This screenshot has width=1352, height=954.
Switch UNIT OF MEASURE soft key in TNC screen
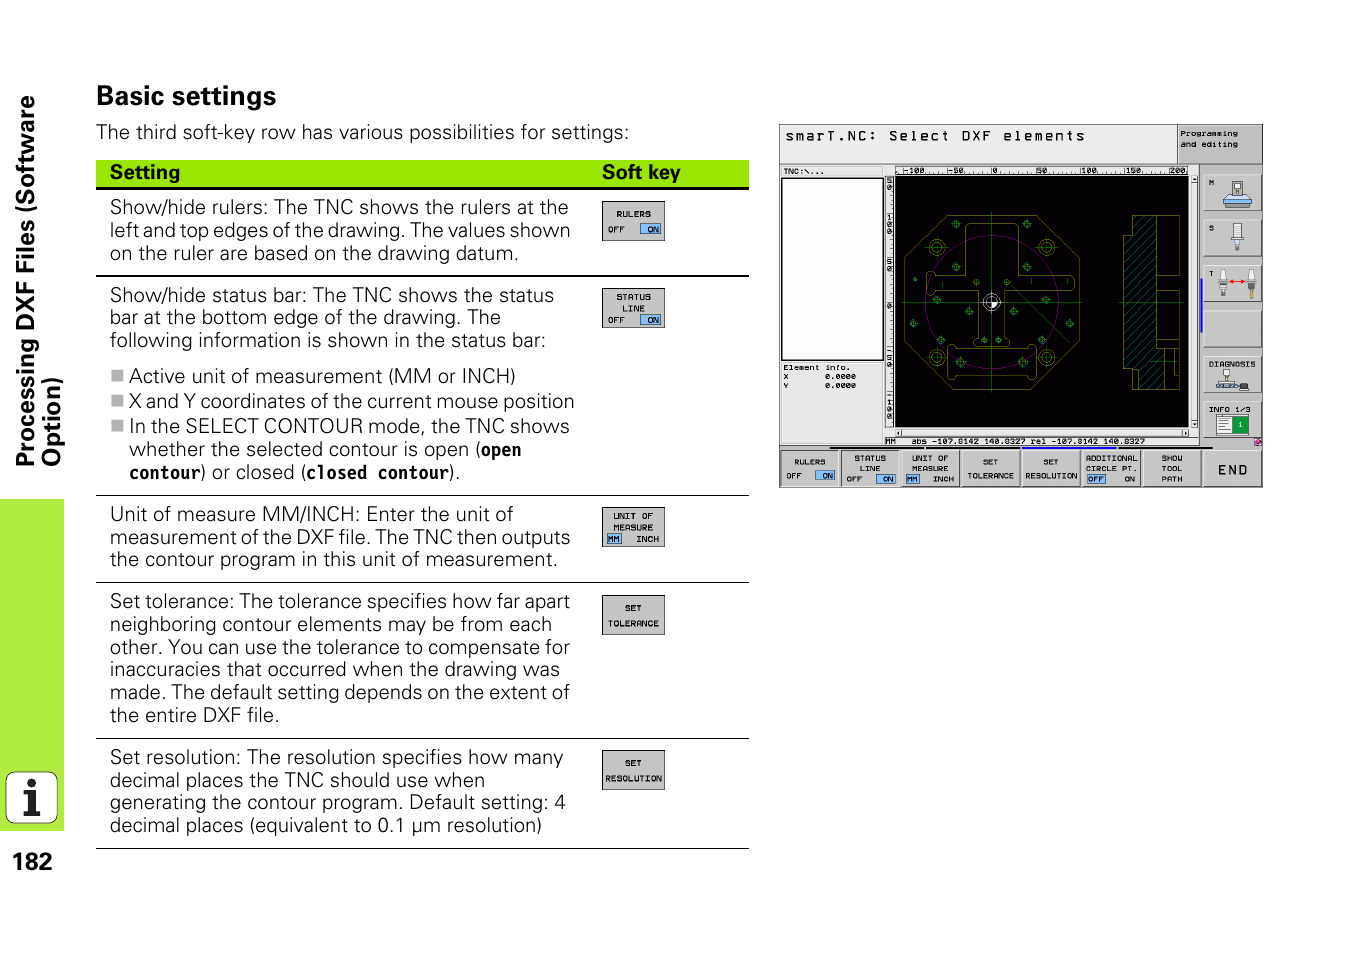pos(930,469)
